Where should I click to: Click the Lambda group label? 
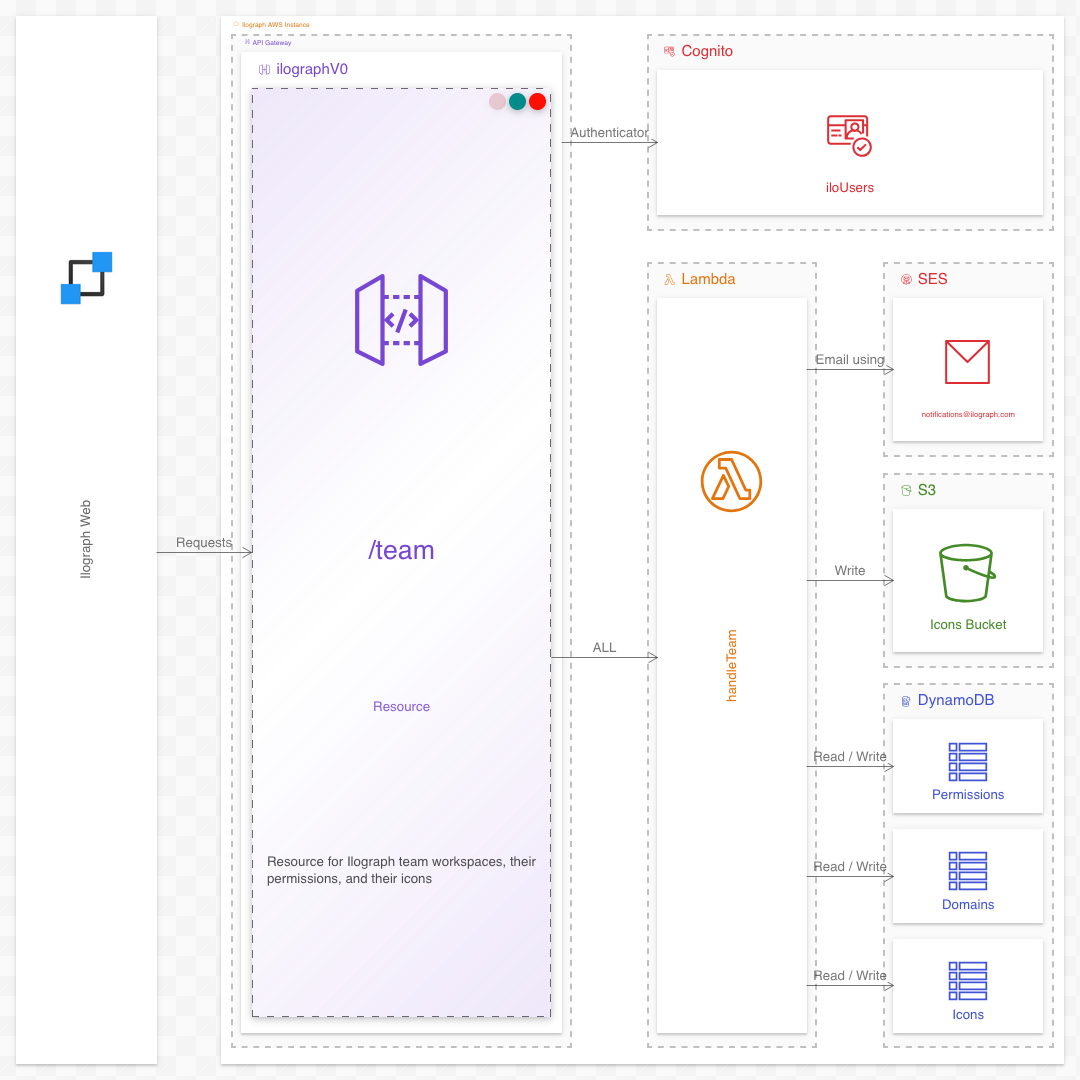(708, 279)
